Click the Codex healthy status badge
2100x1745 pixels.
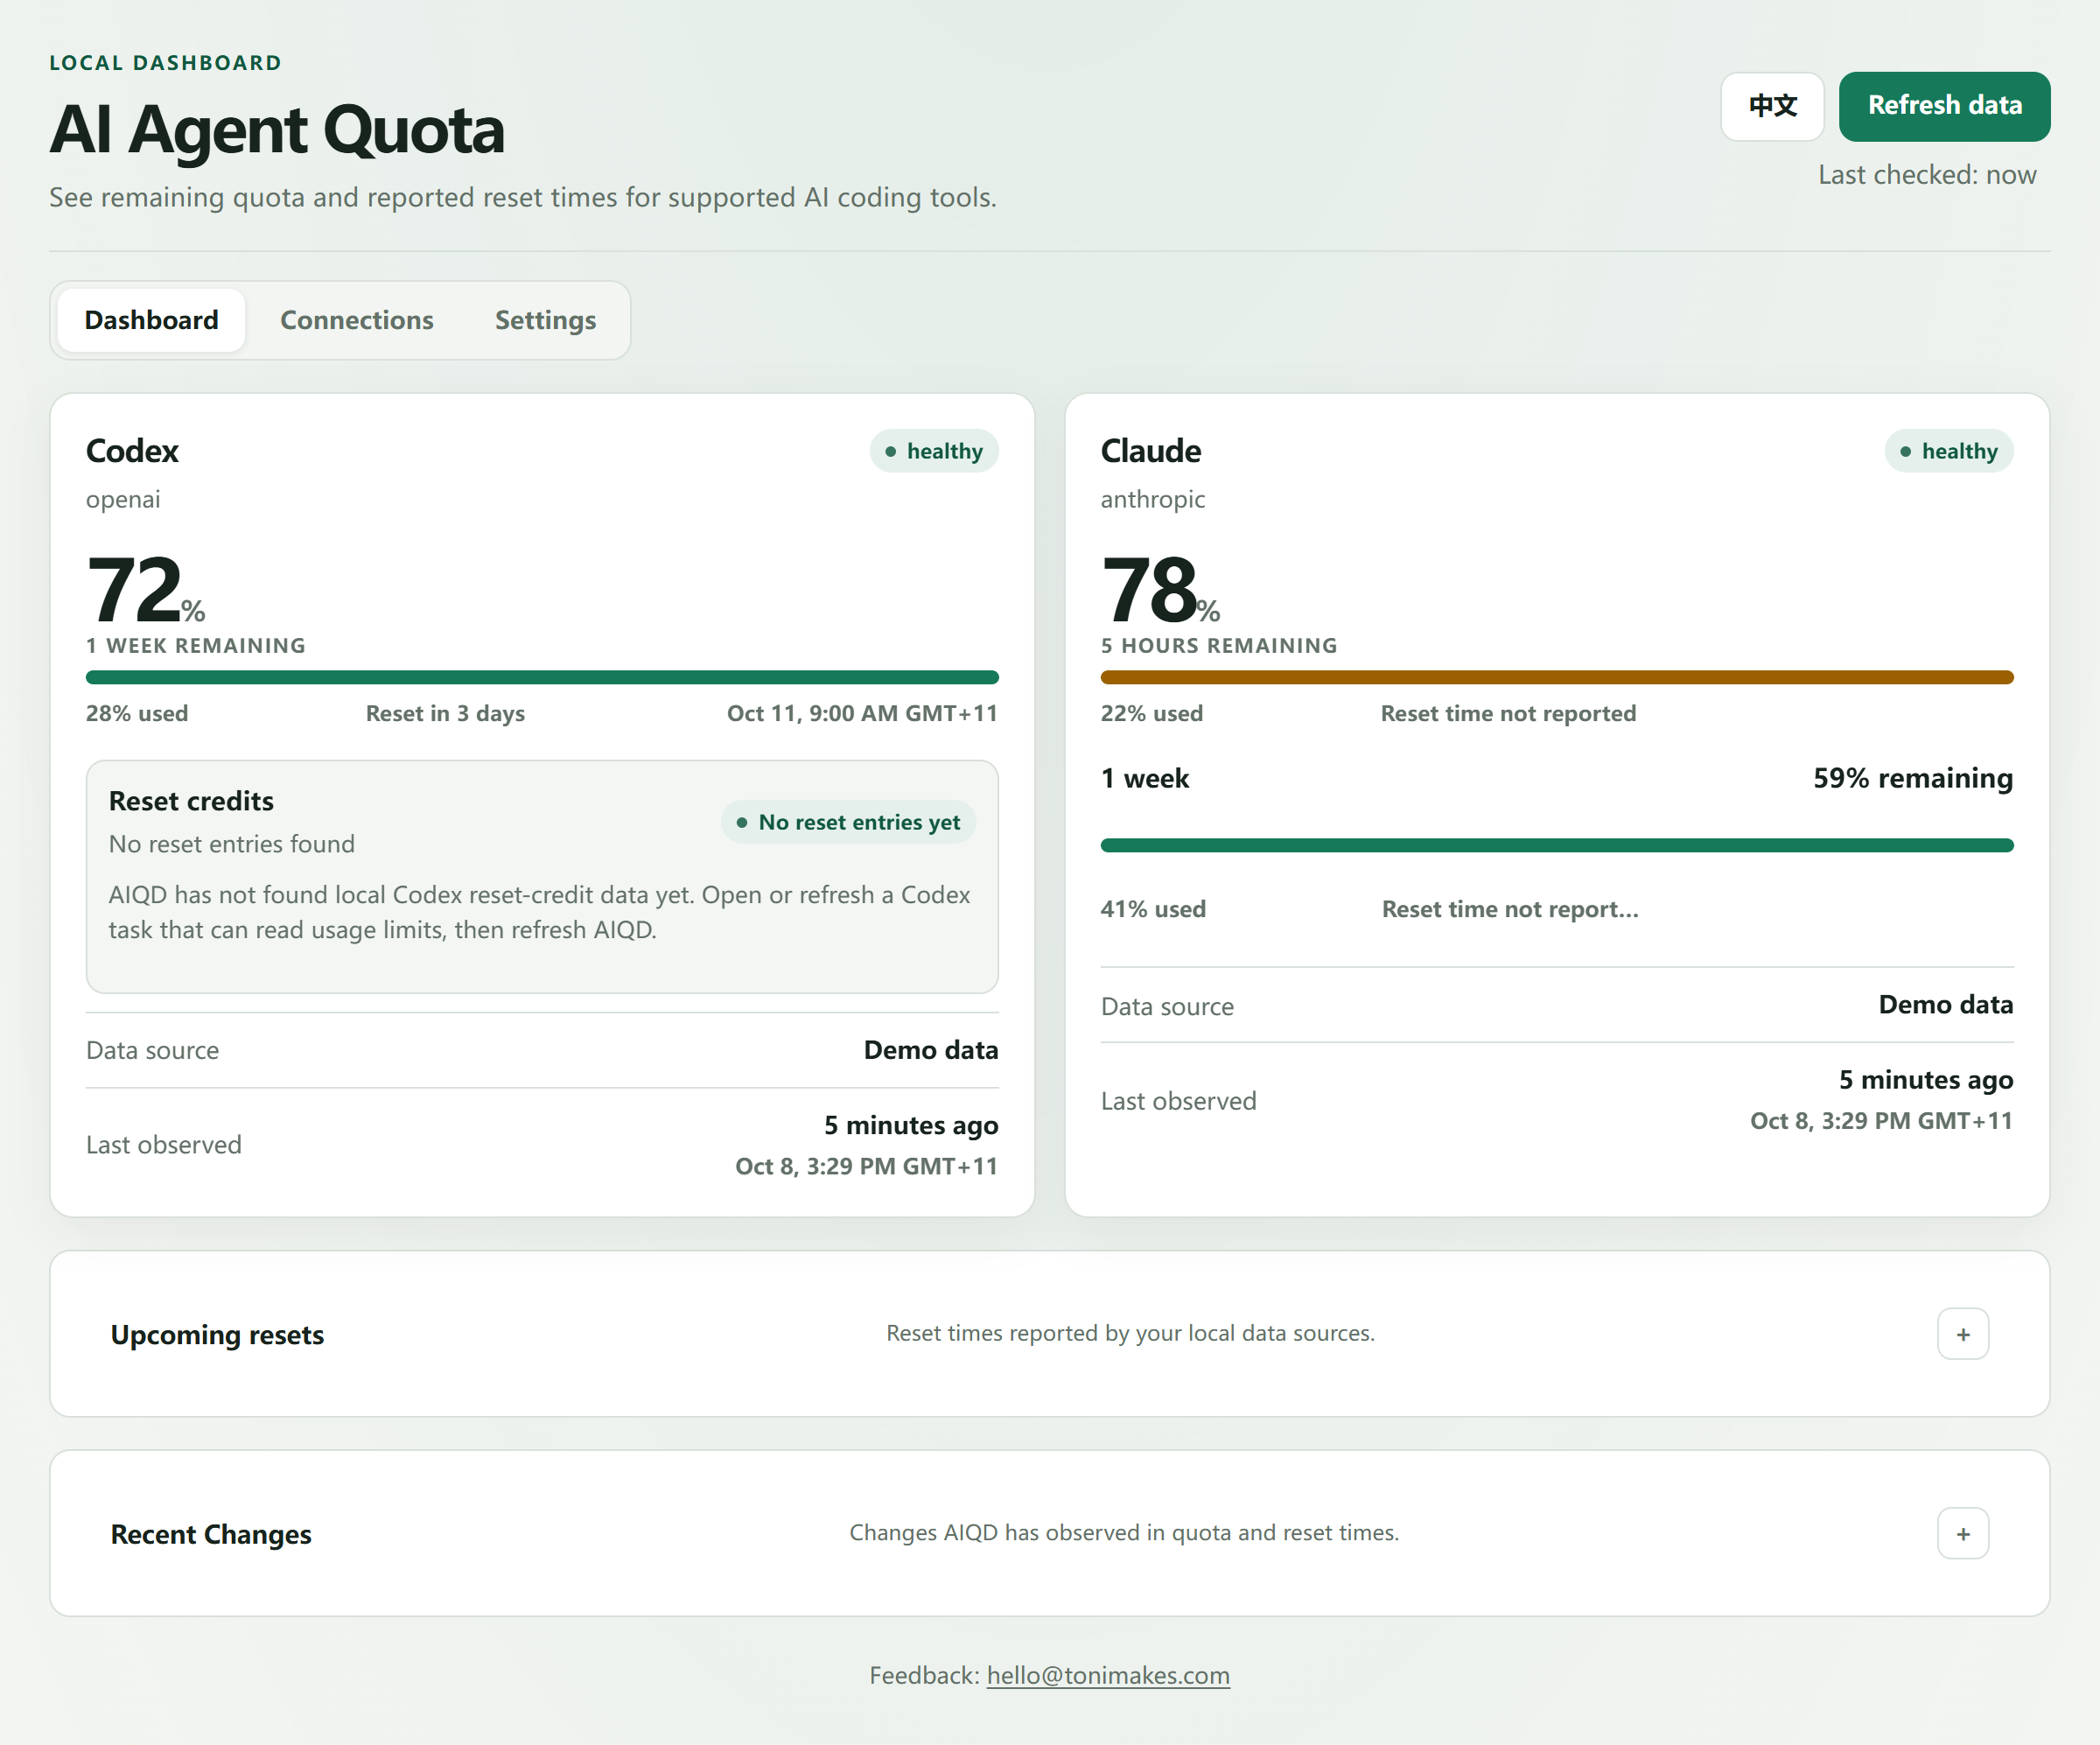(934, 451)
